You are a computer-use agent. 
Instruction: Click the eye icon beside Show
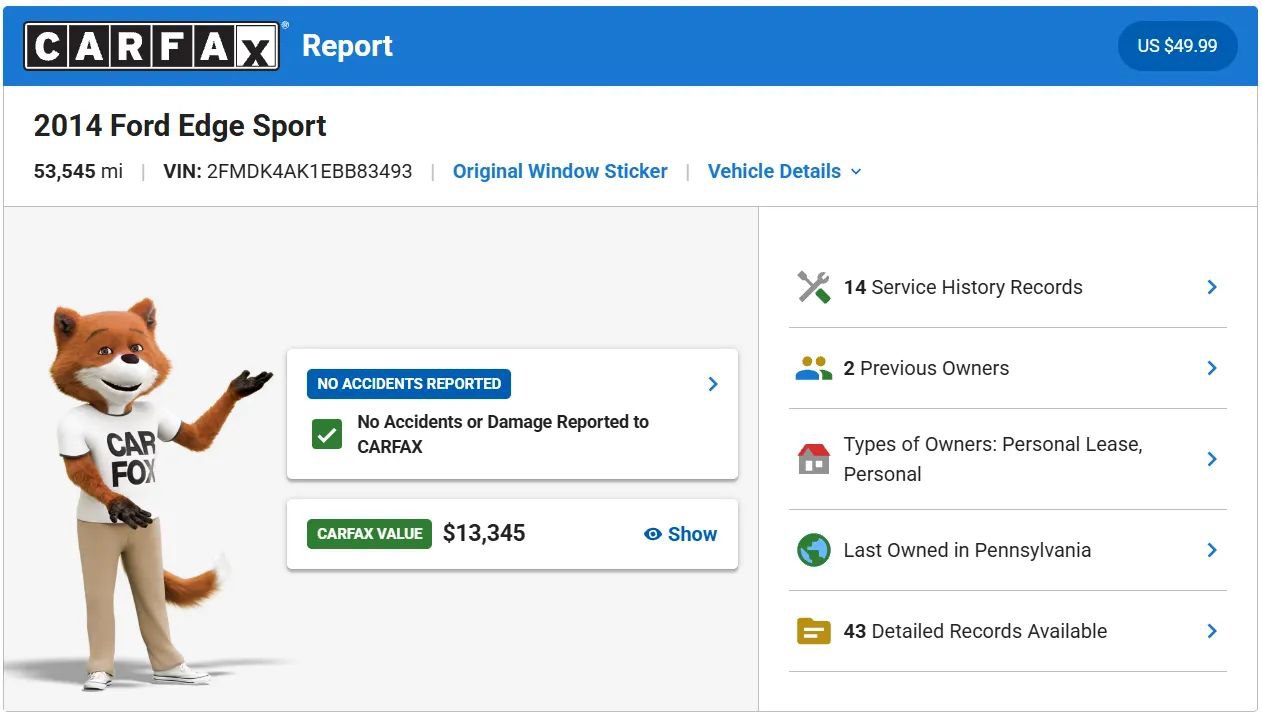[653, 534]
